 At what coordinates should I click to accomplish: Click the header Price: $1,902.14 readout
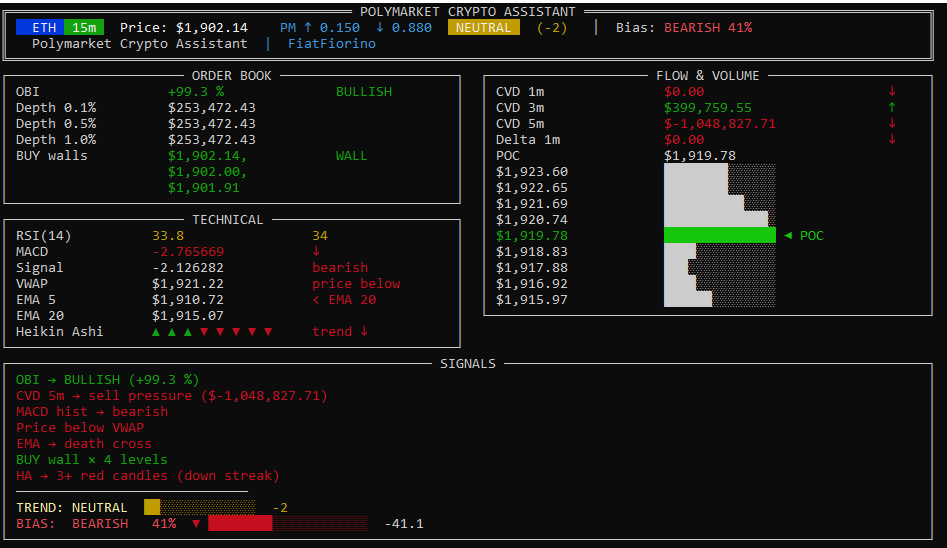pos(184,28)
